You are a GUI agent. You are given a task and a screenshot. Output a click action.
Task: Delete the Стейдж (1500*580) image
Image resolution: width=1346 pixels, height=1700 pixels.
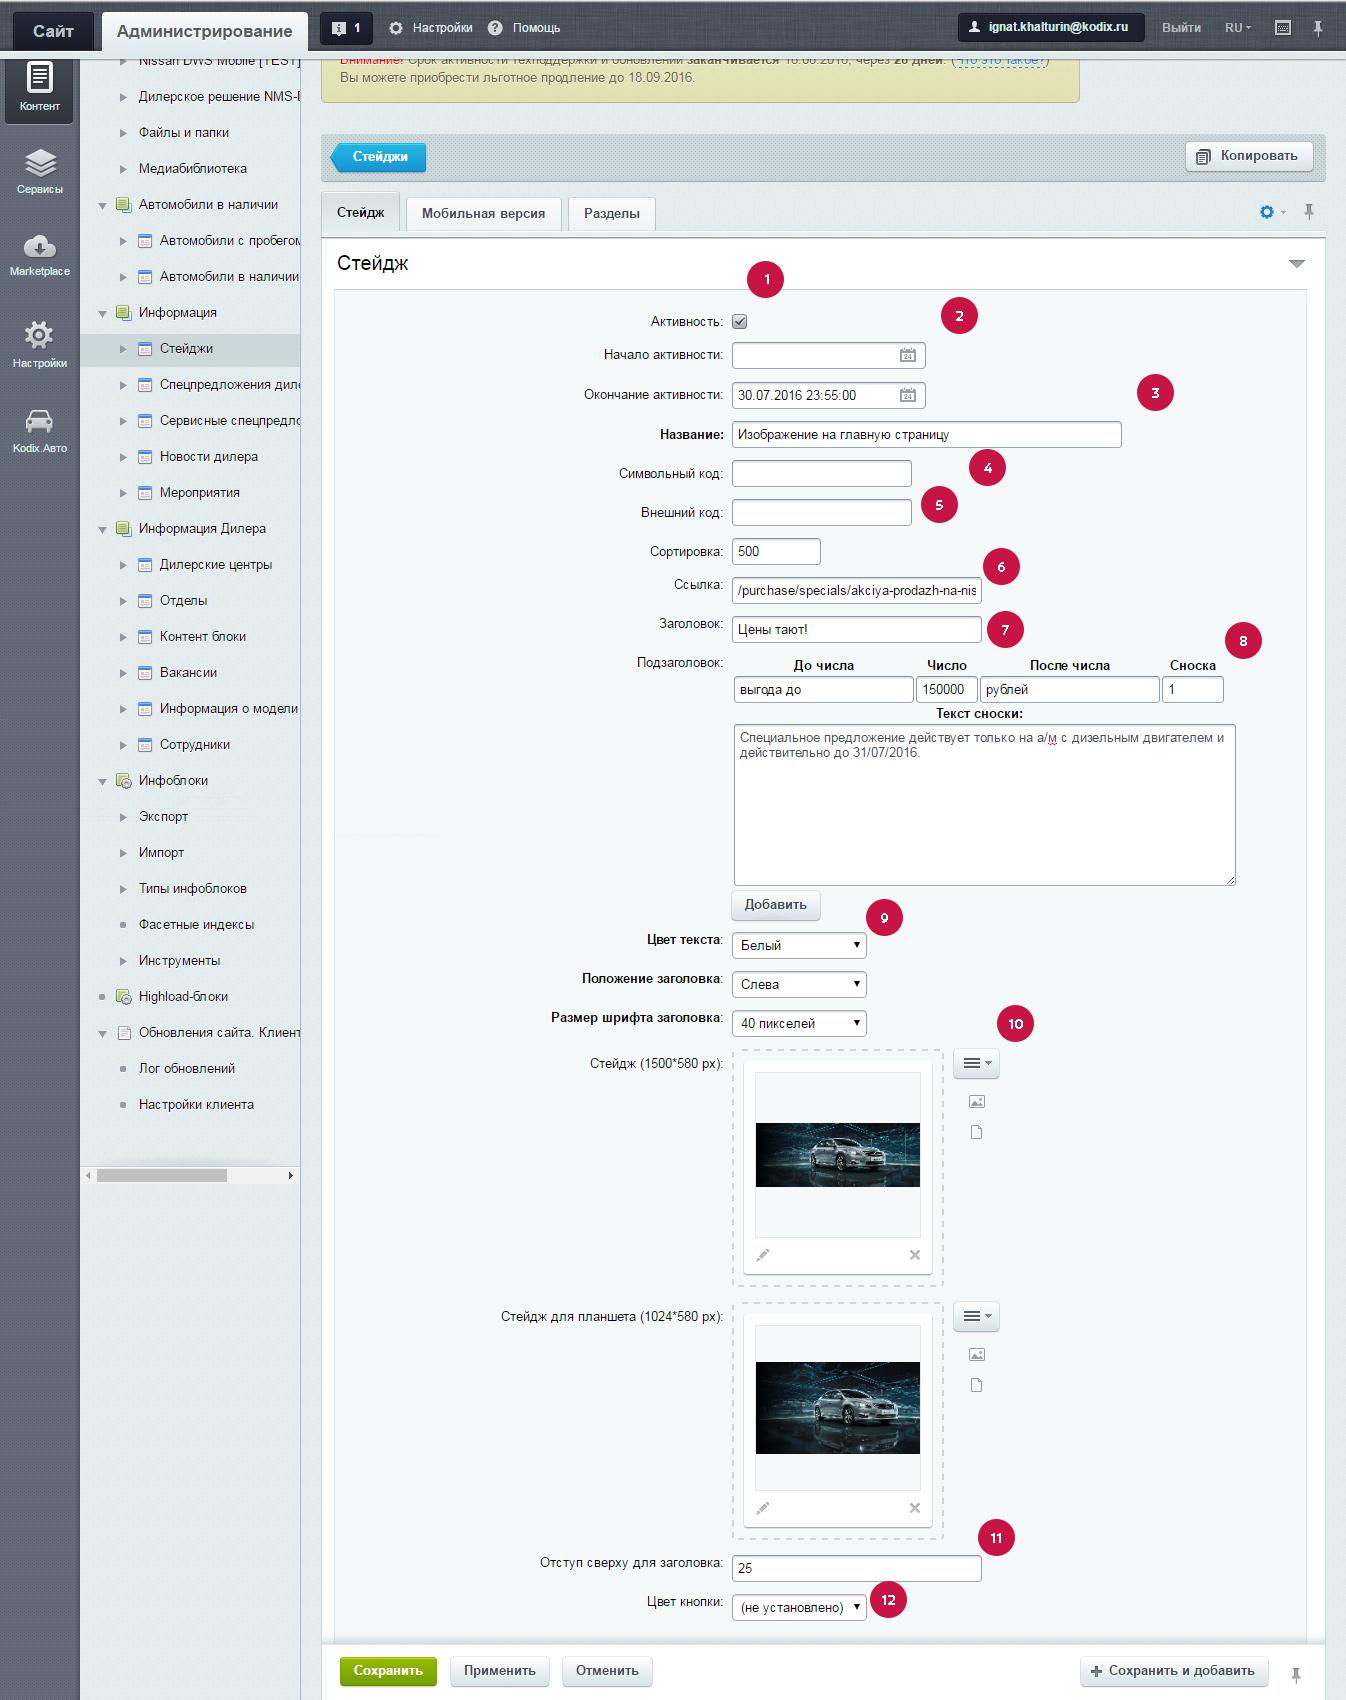point(914,1255)
